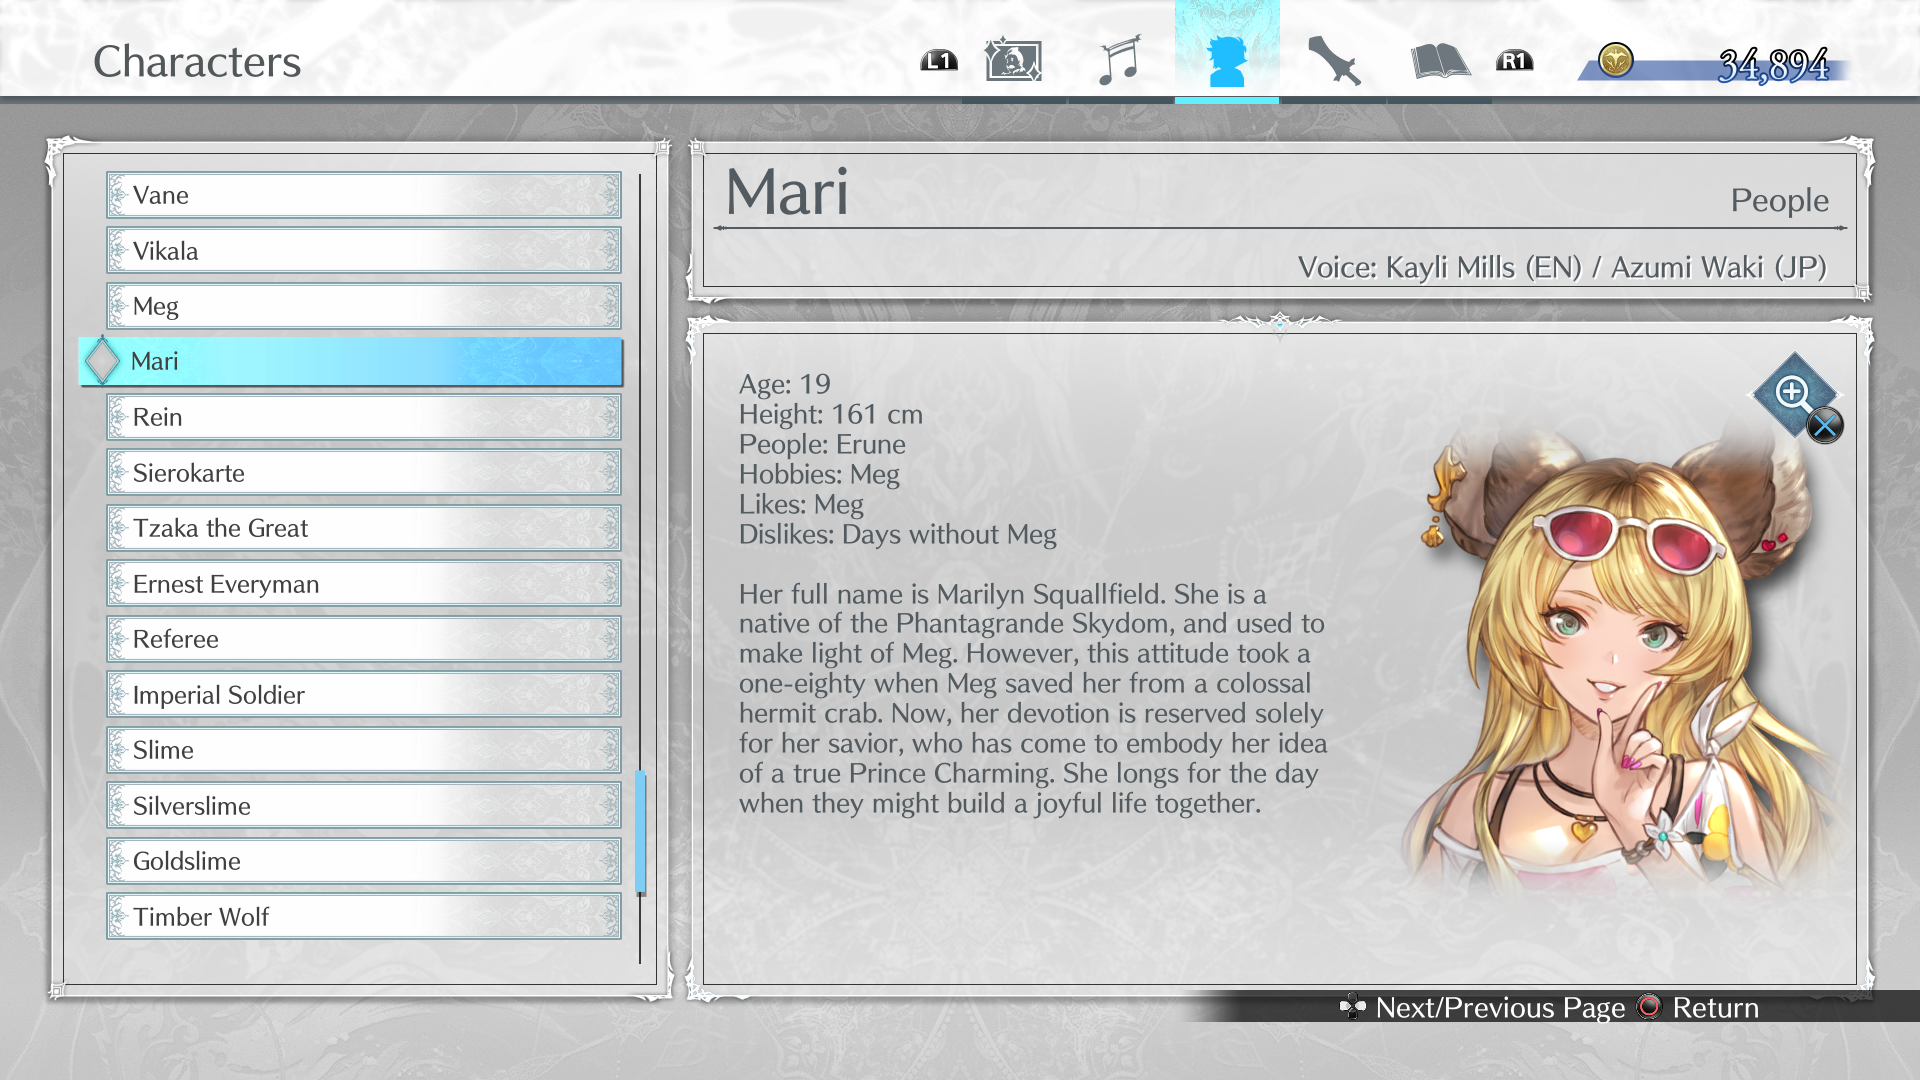Image resolution: width=1920 pixels, height=1080 pixels.
Task: Select Vikala in the character list
Action: coord(363,251)
